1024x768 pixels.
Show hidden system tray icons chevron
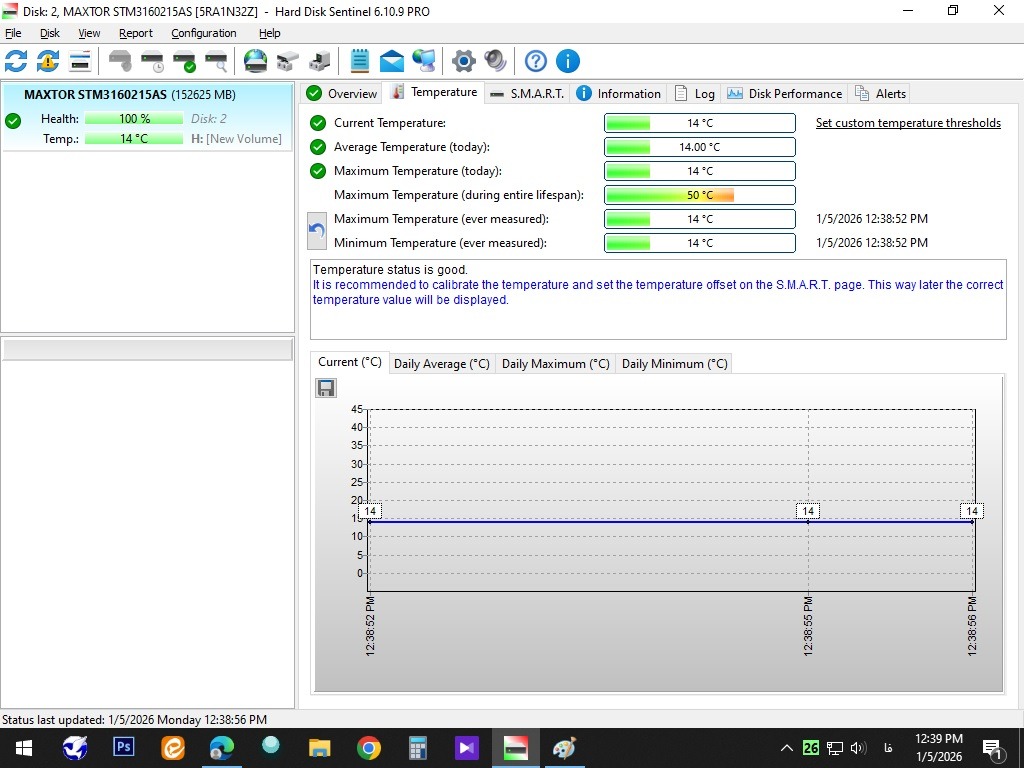[x=786, y=748]
